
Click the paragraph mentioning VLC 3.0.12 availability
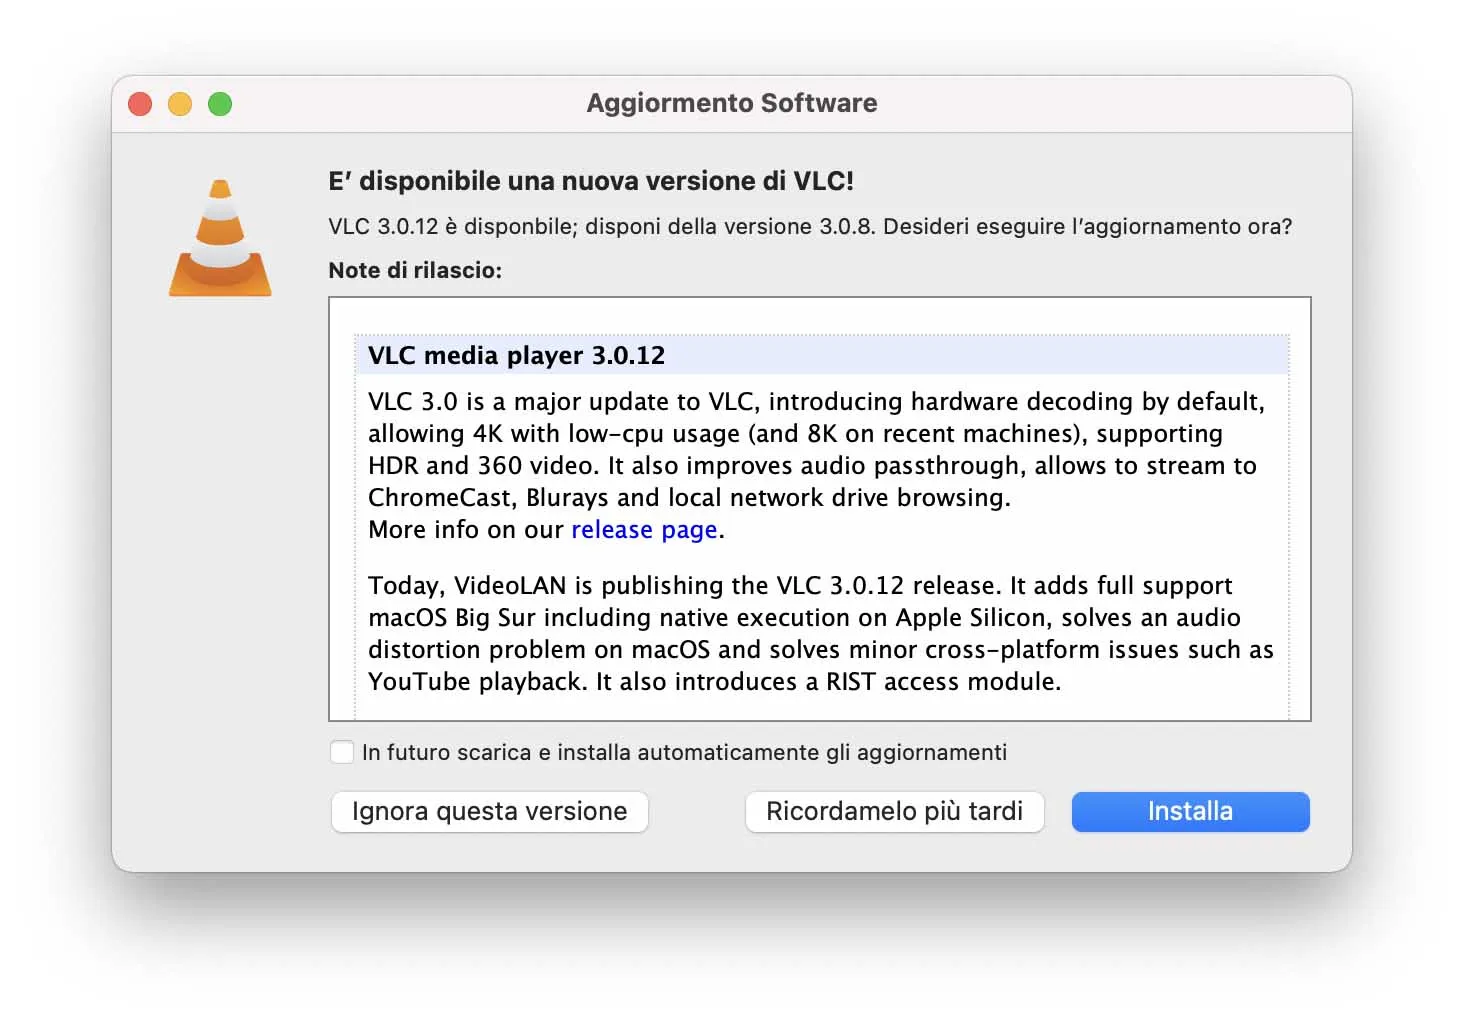(808, 226)
